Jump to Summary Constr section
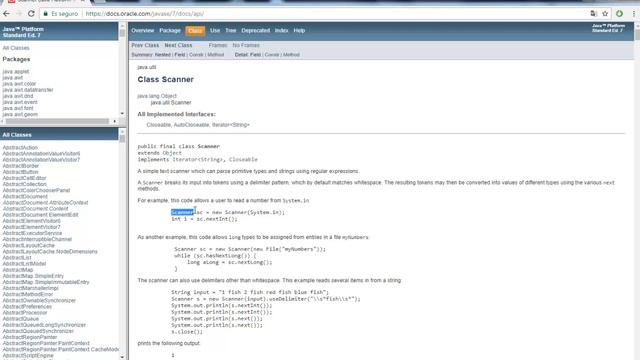Screen dimensions: 640x360 tap(196, 55)
